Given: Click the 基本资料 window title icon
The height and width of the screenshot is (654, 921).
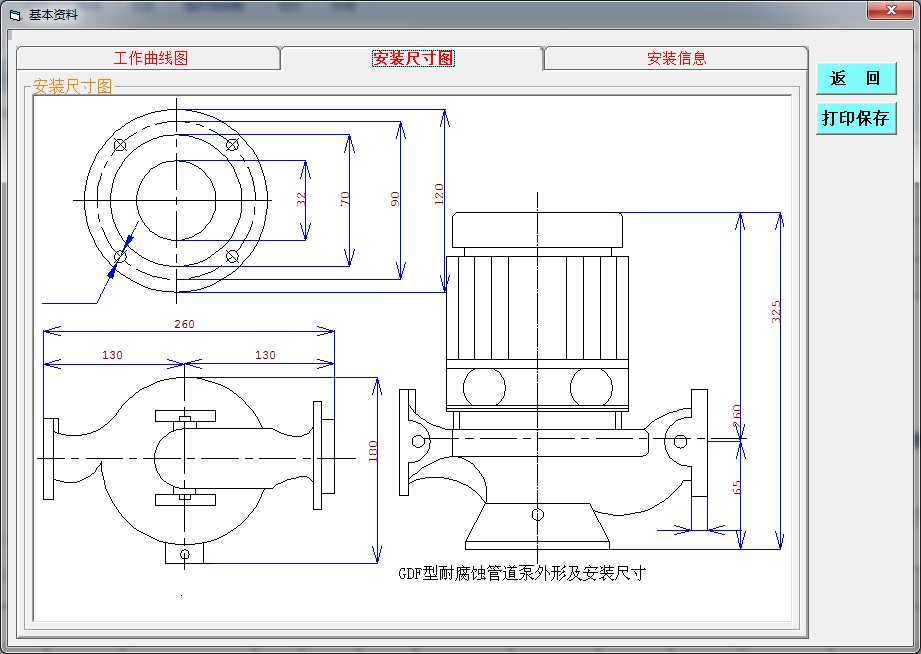Looking at the screenshot, I should point(15,15).
